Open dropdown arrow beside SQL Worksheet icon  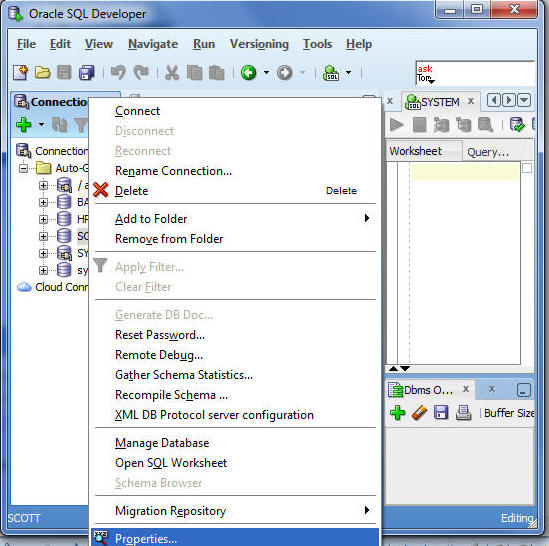(348, 72)
